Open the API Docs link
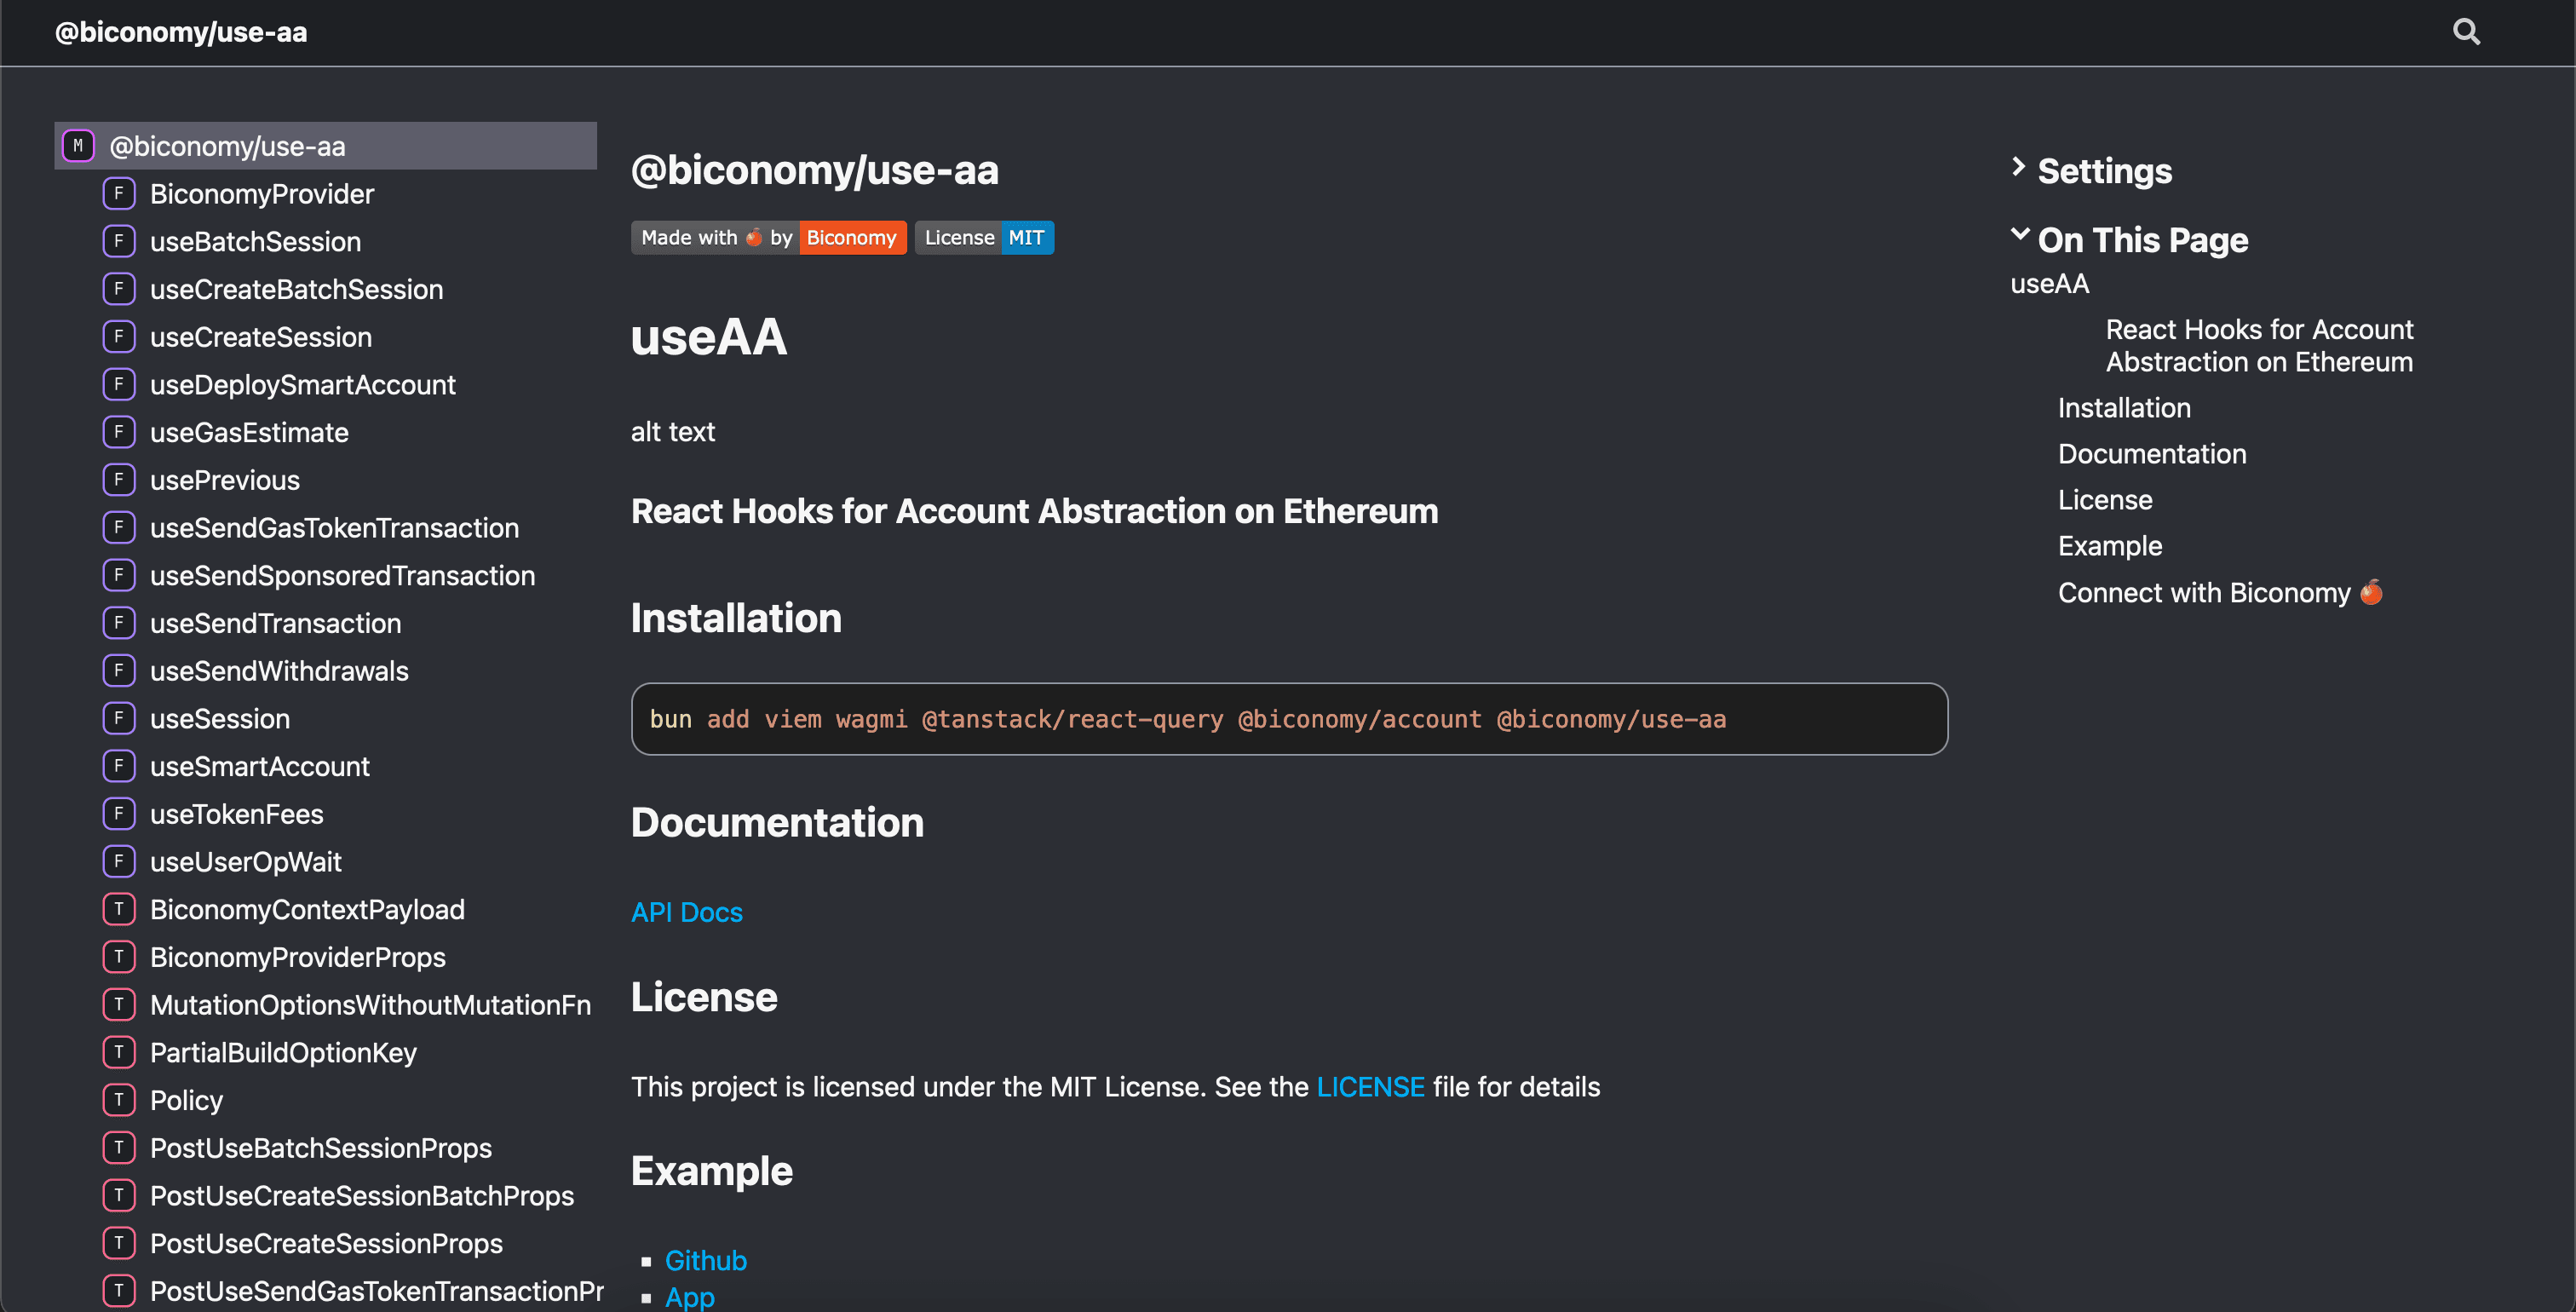 click(686, 912)
